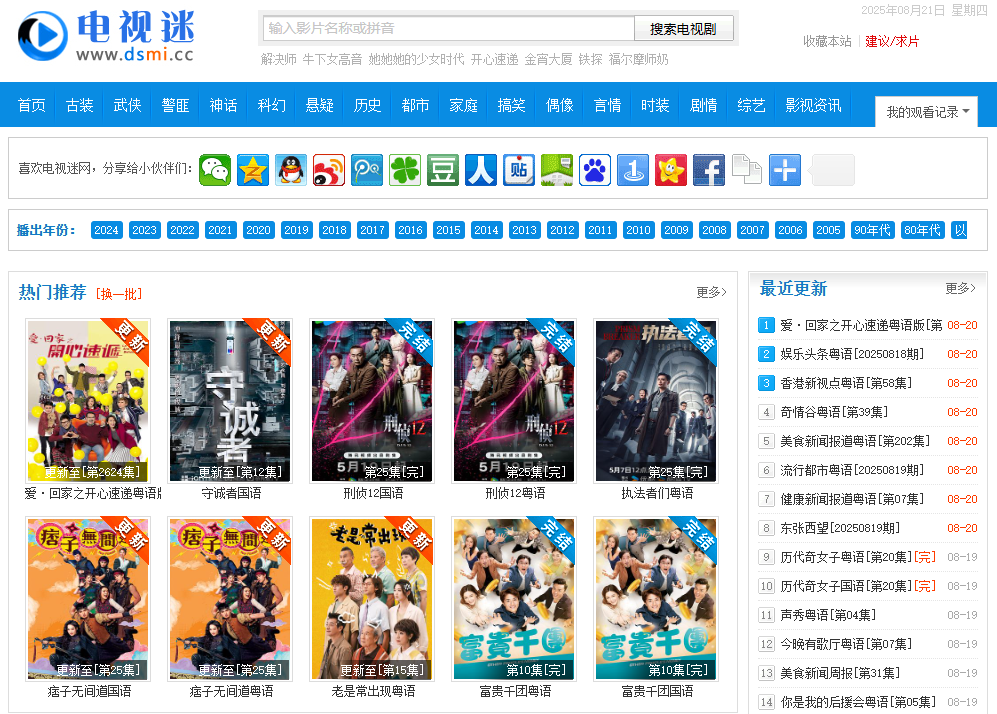Screen dimensions: 997x714
Task: Open 富贵千团粤语 poster thumbnail
Action: [x=514, y=599]
